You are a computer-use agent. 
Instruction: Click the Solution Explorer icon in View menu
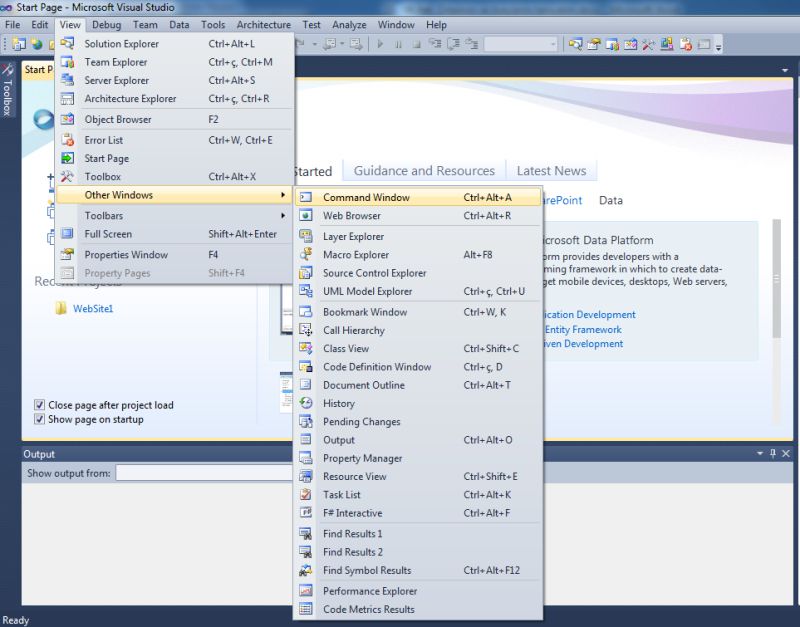[x=67, y=43]
